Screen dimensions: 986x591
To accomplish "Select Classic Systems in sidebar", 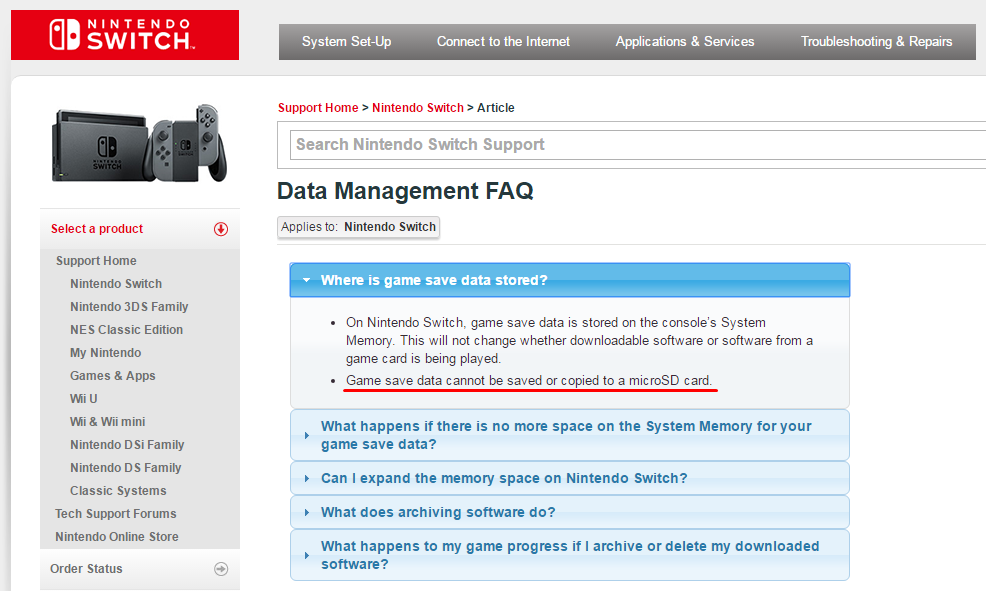I will (x=118, y=490).
